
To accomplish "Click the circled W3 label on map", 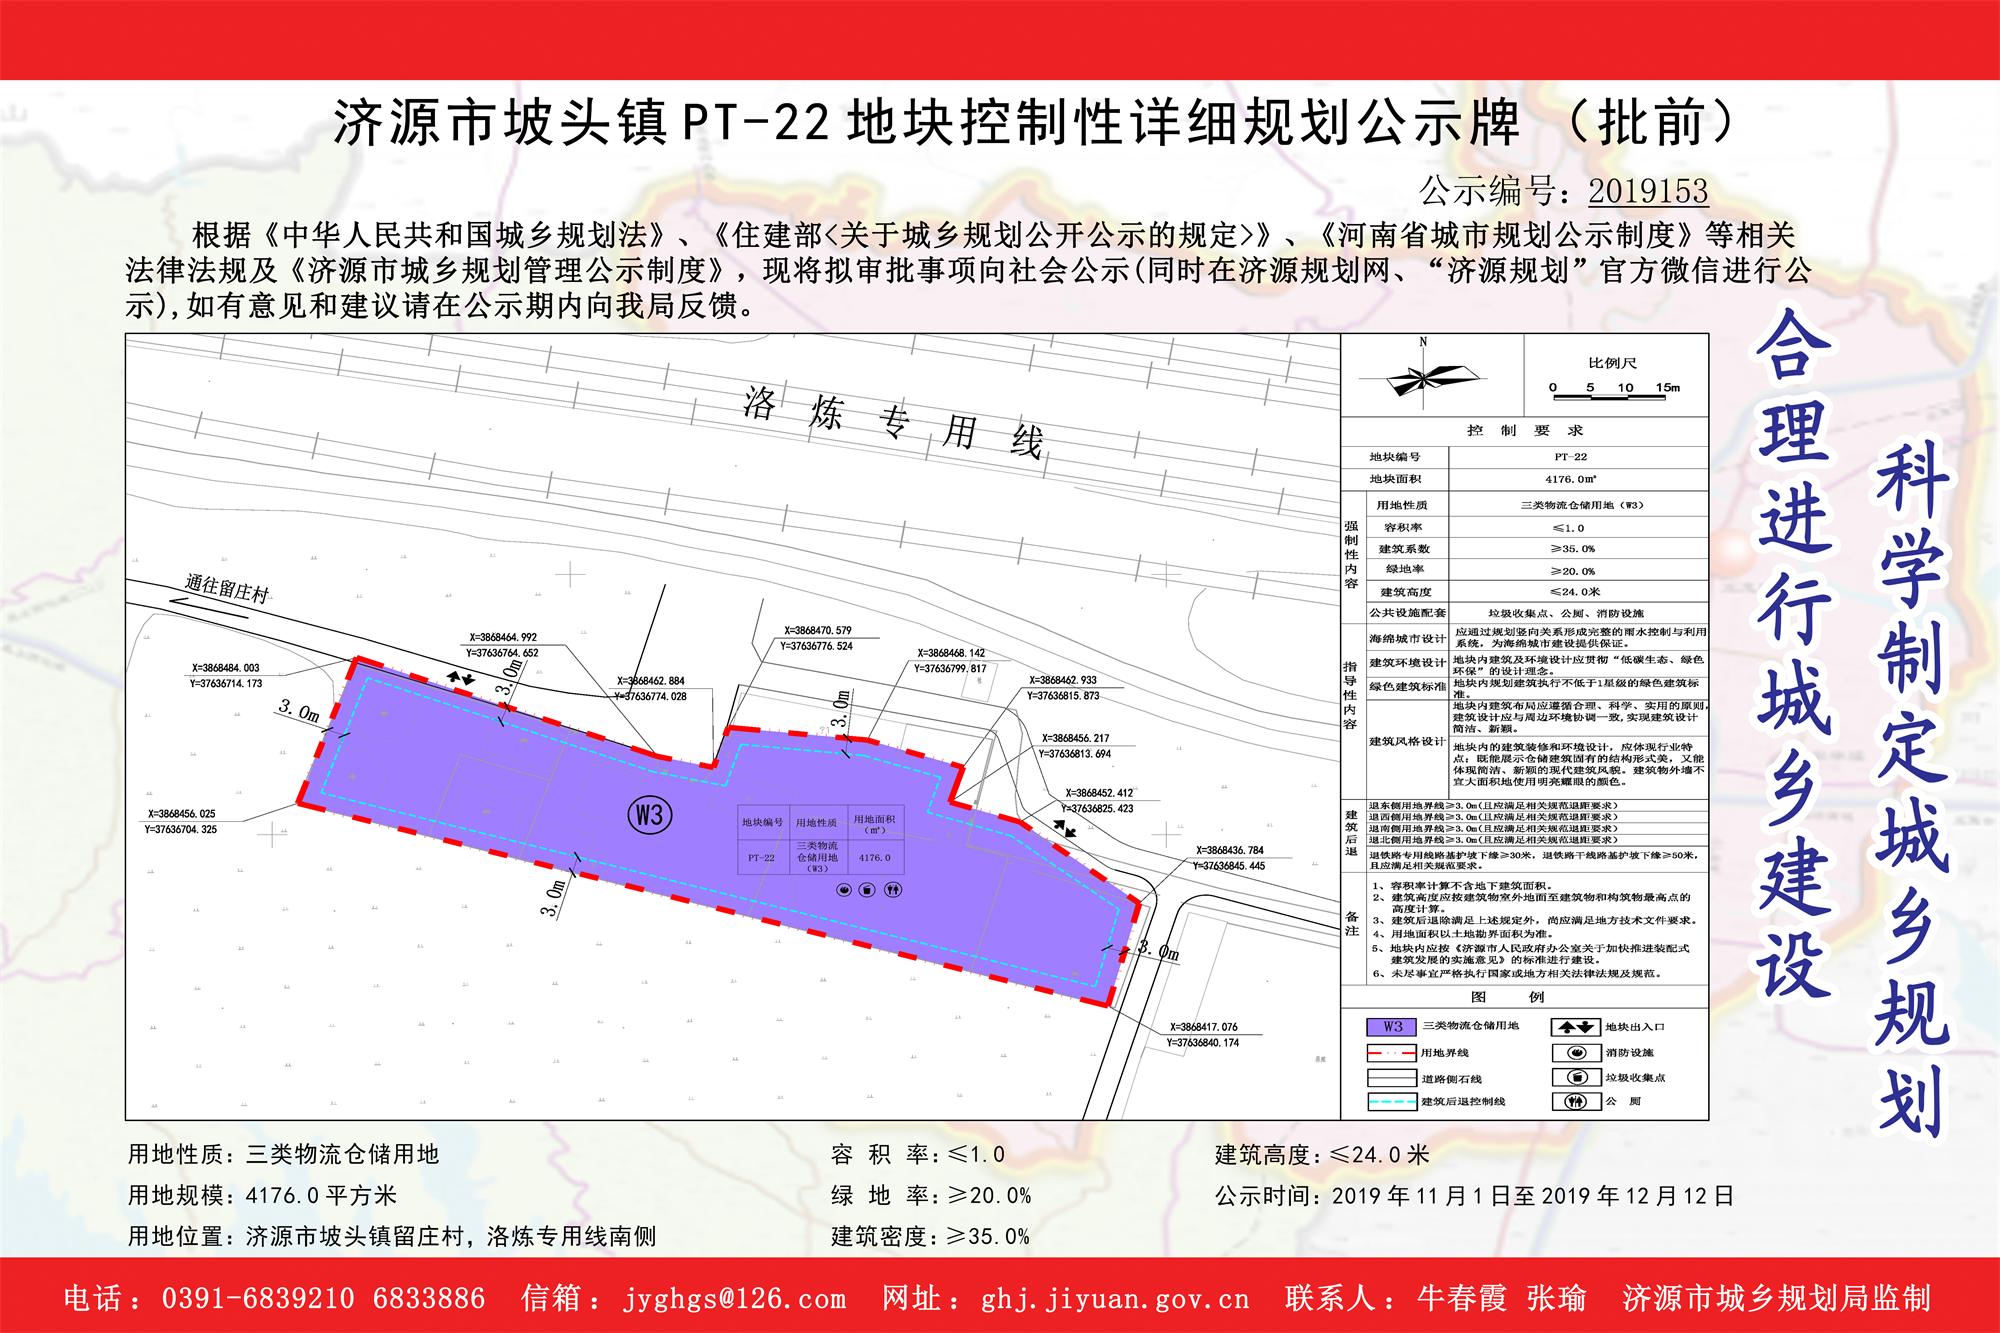I will tap(650, 813).
